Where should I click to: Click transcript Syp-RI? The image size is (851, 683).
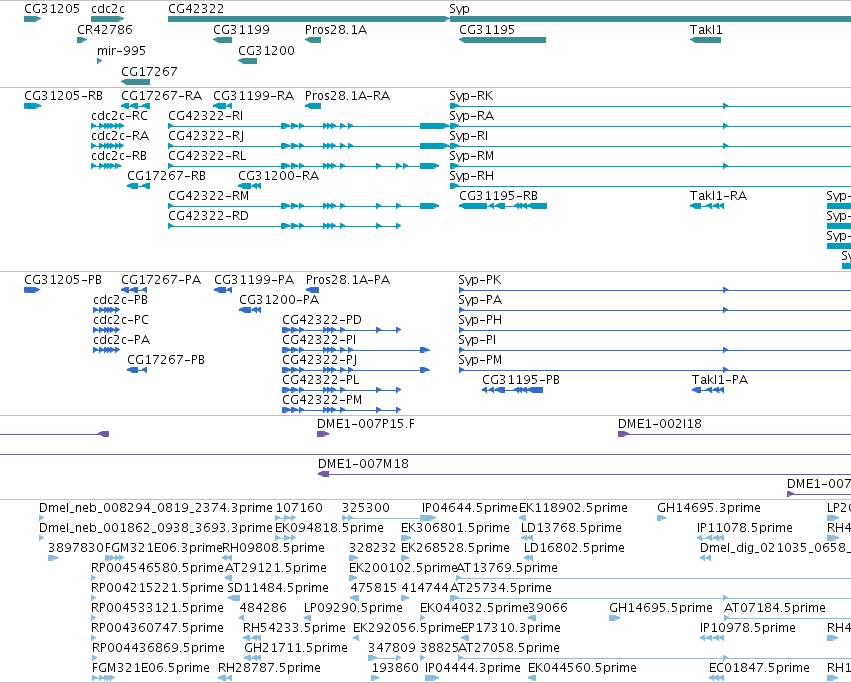468,136
